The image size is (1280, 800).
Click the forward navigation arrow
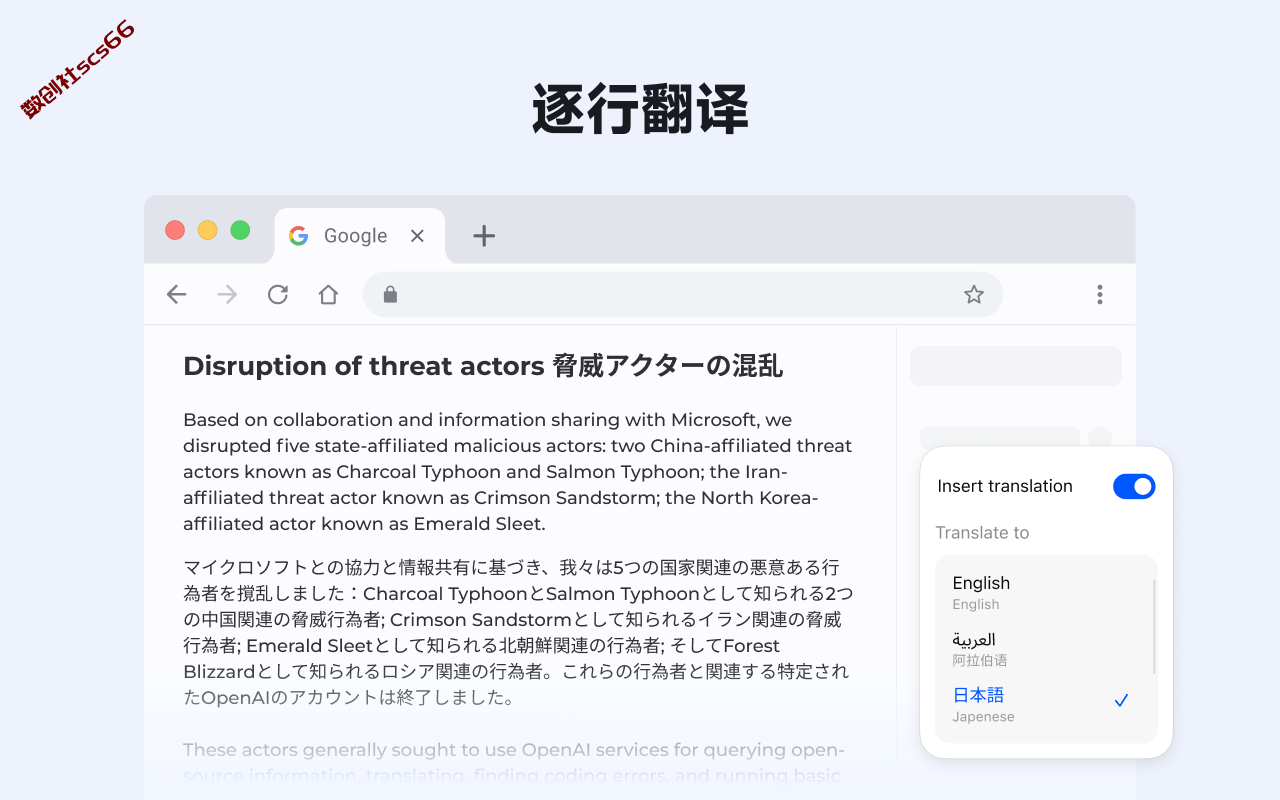(227, 294)
